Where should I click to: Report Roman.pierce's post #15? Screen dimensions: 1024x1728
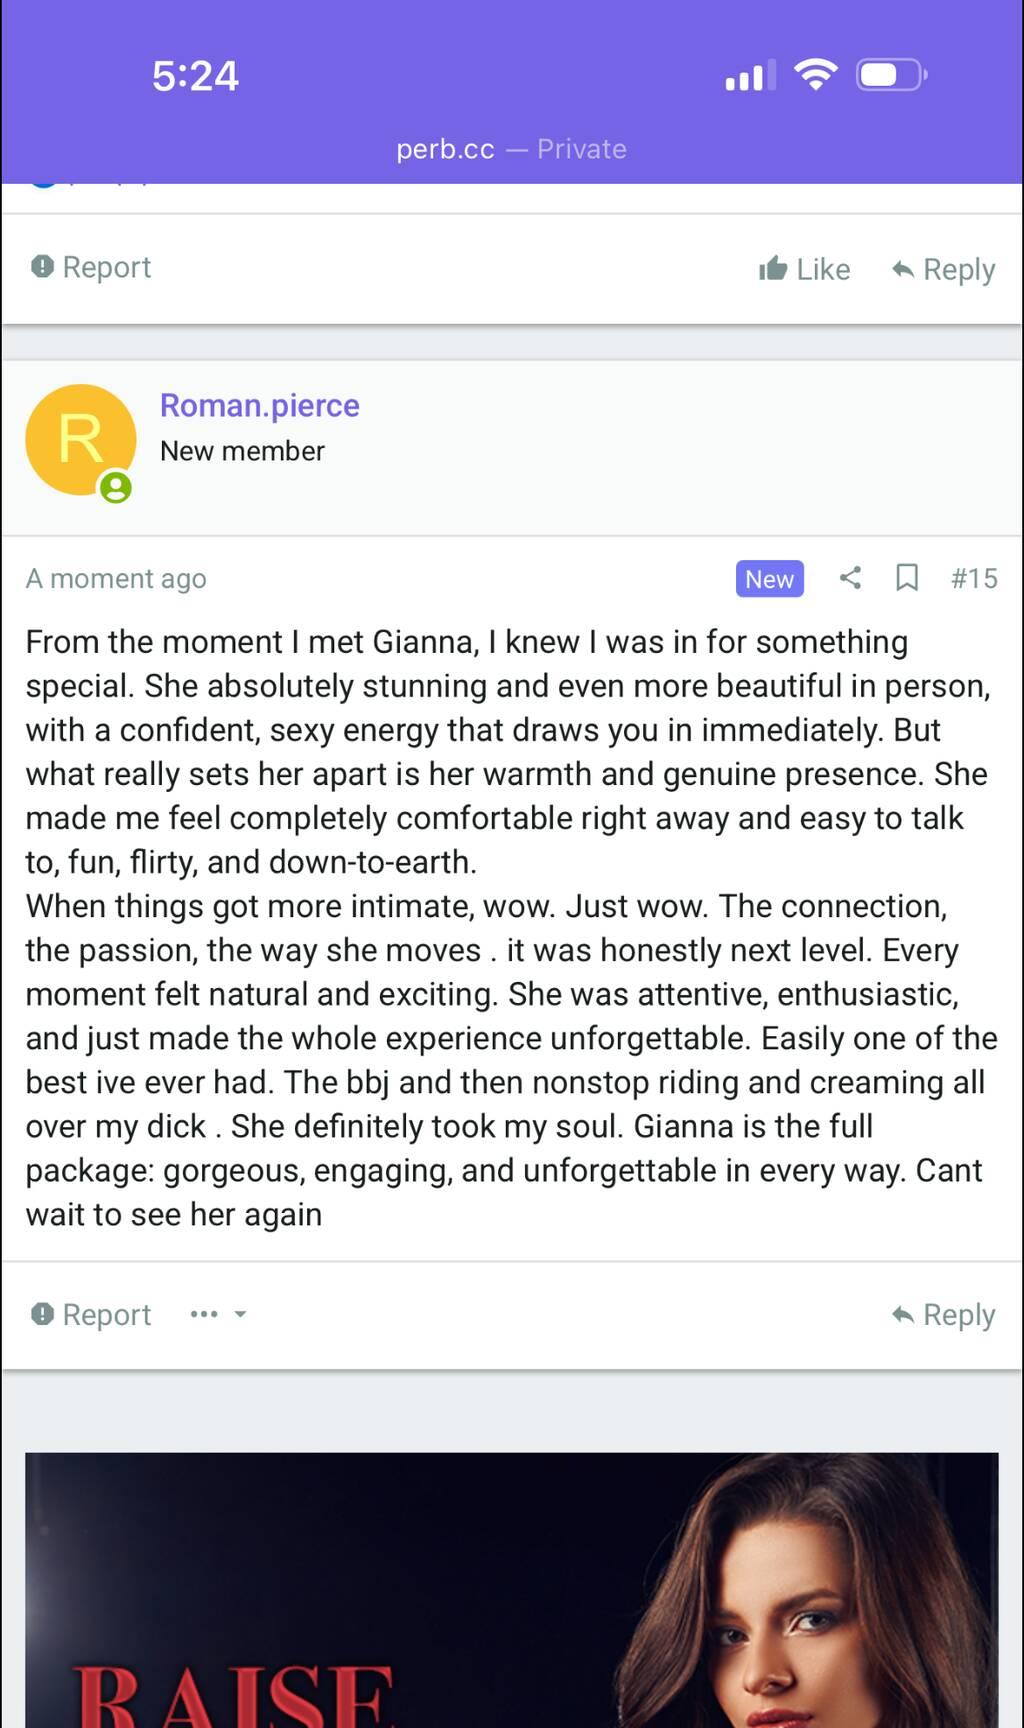[x=91, y=1314]
